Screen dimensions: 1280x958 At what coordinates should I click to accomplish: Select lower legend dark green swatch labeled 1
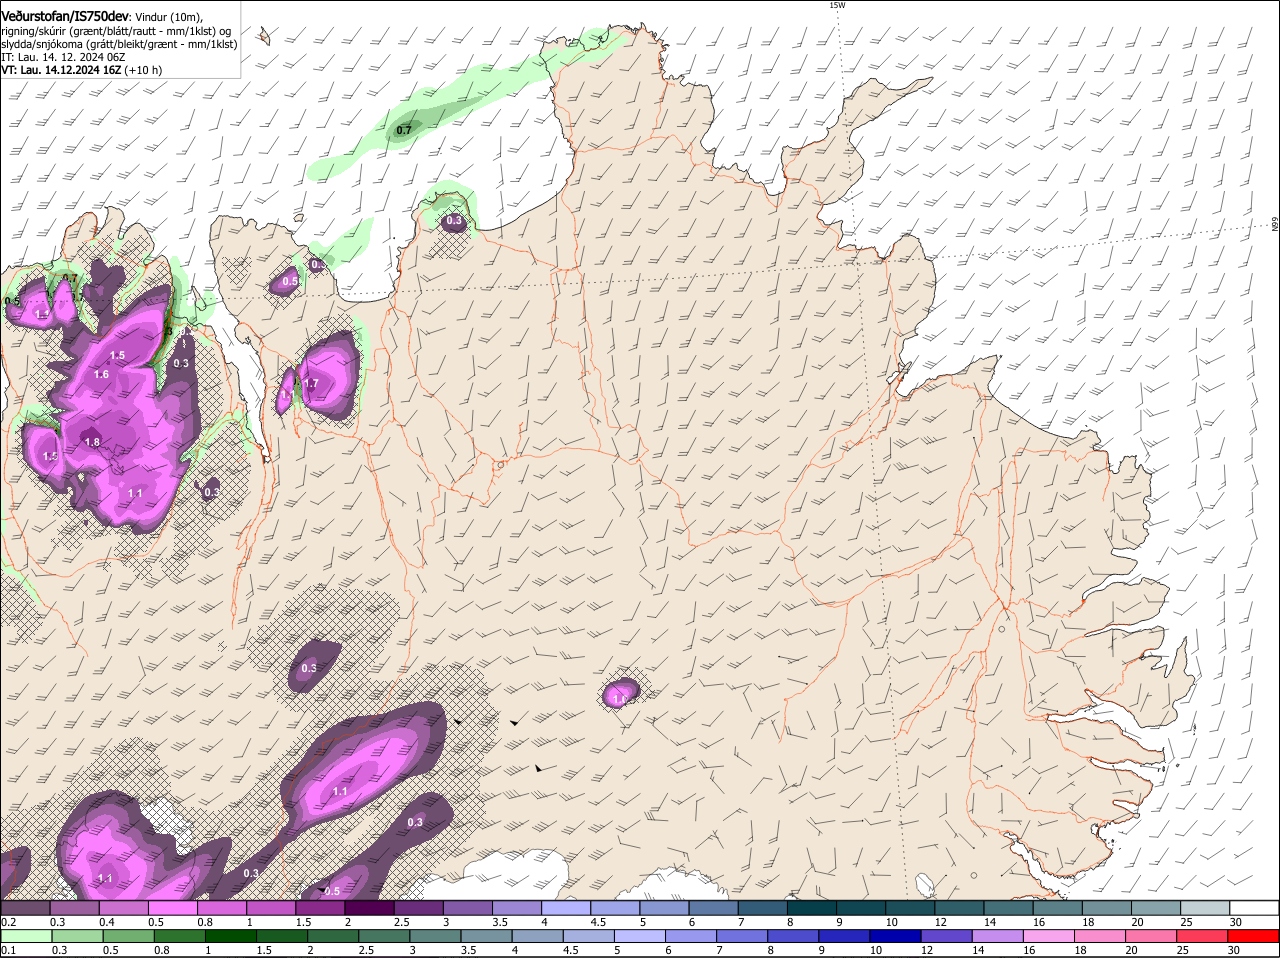pos(231,937)
